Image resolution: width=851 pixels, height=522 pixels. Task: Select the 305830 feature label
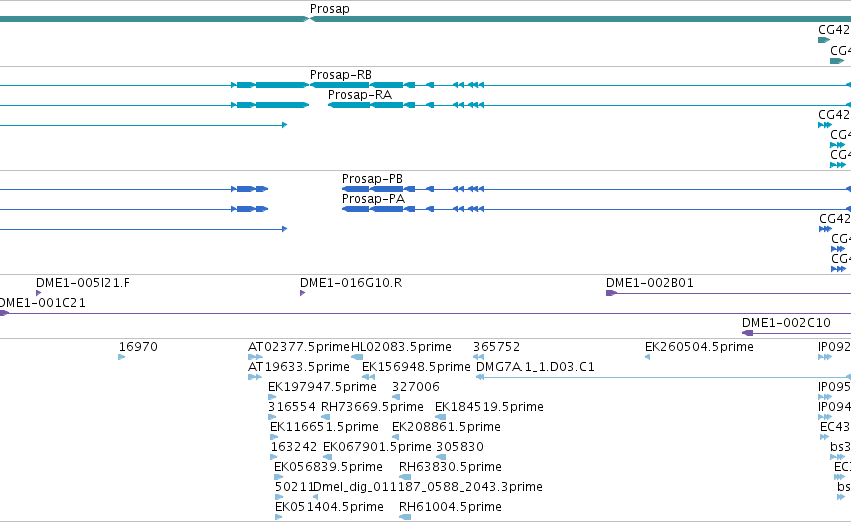coord(460,447)
